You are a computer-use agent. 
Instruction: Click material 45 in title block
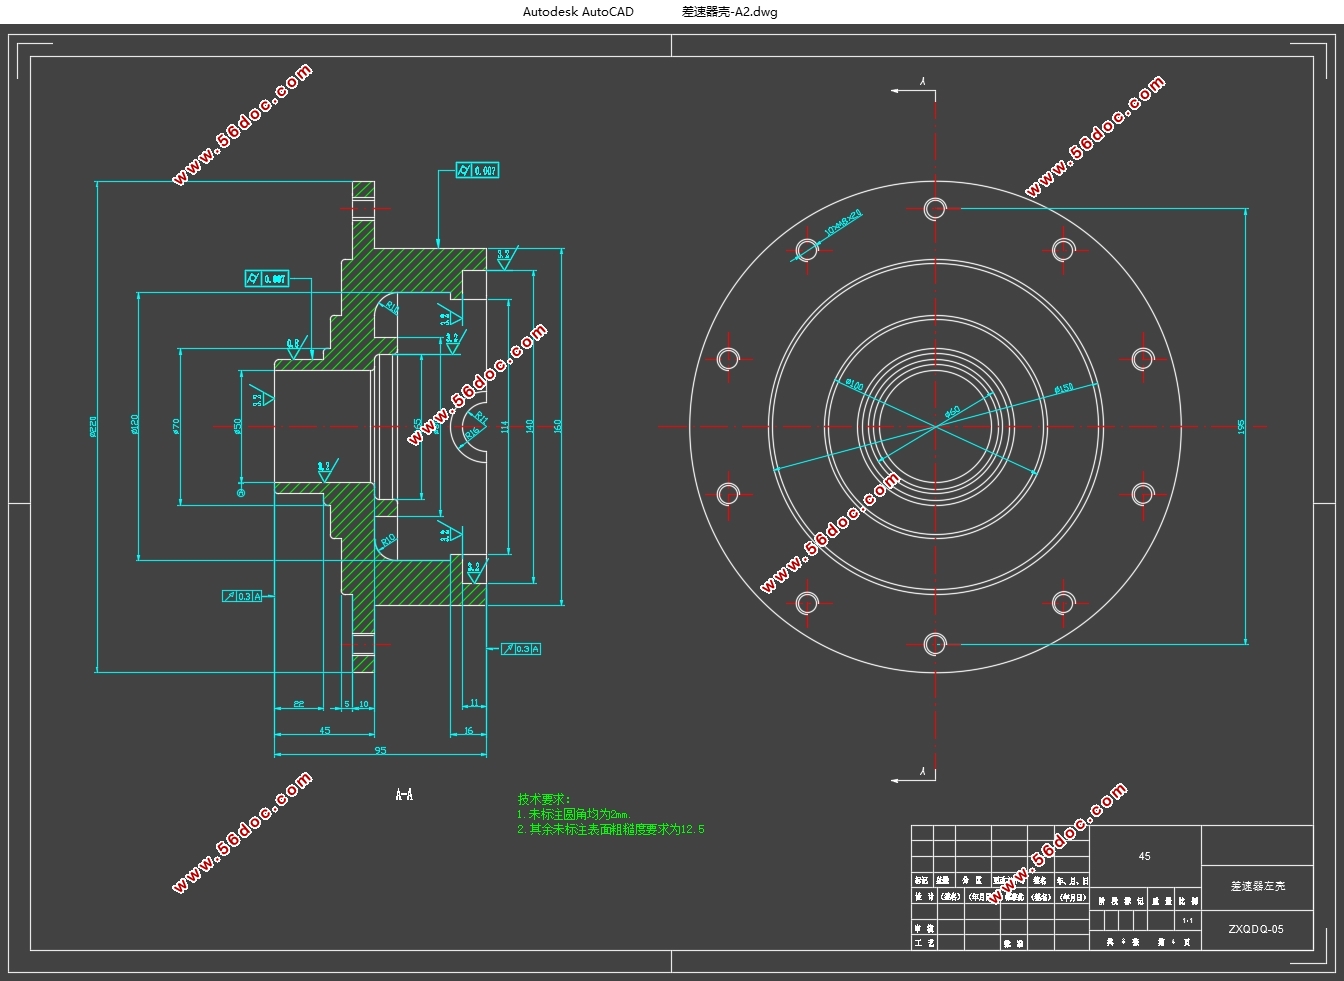click(x=1145, y=856)
